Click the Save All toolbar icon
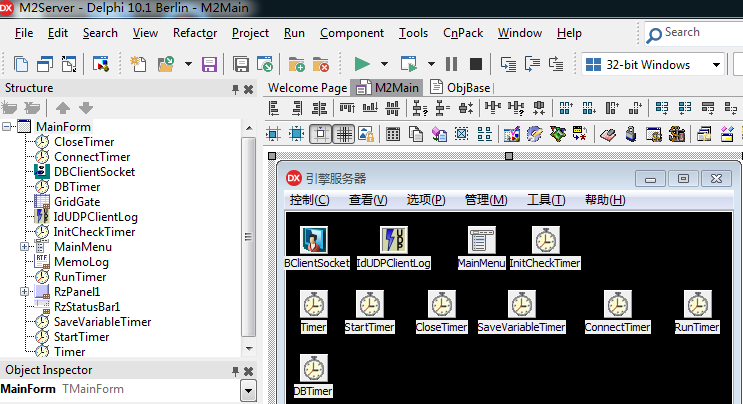This screenshot has width=743, height=404. click(241, 64)
